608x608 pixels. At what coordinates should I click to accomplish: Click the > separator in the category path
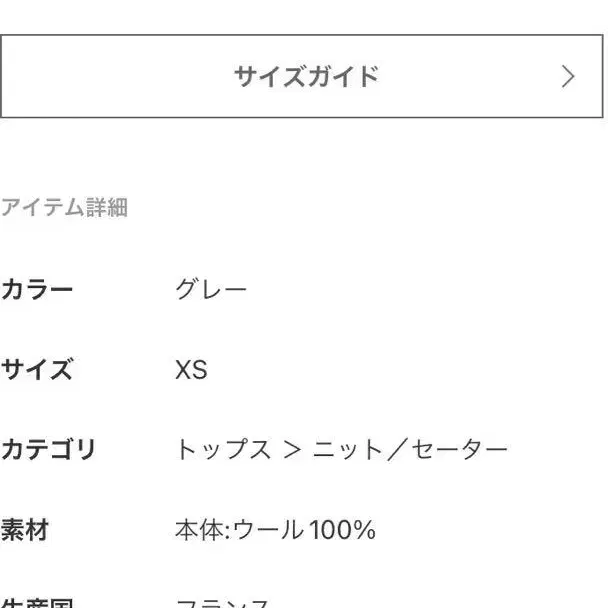coord(292,450)
